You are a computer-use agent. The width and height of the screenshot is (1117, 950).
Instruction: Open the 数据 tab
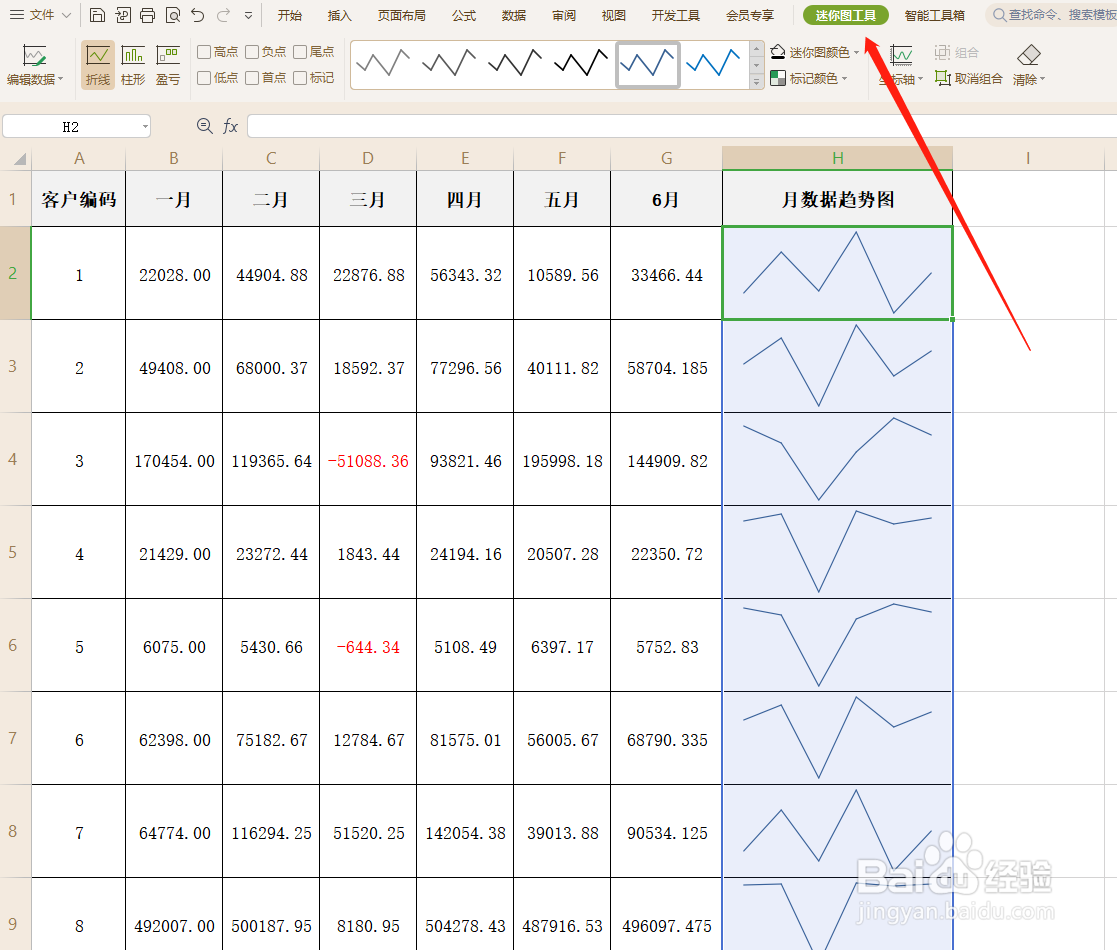(x=514, y=15)
